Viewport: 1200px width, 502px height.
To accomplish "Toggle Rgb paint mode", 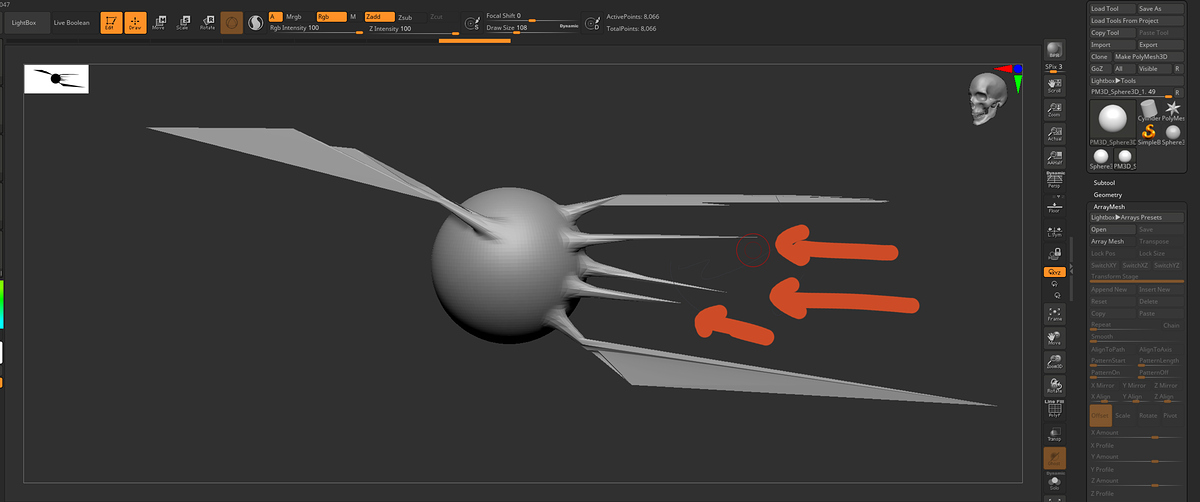I will tap(331, 17).
